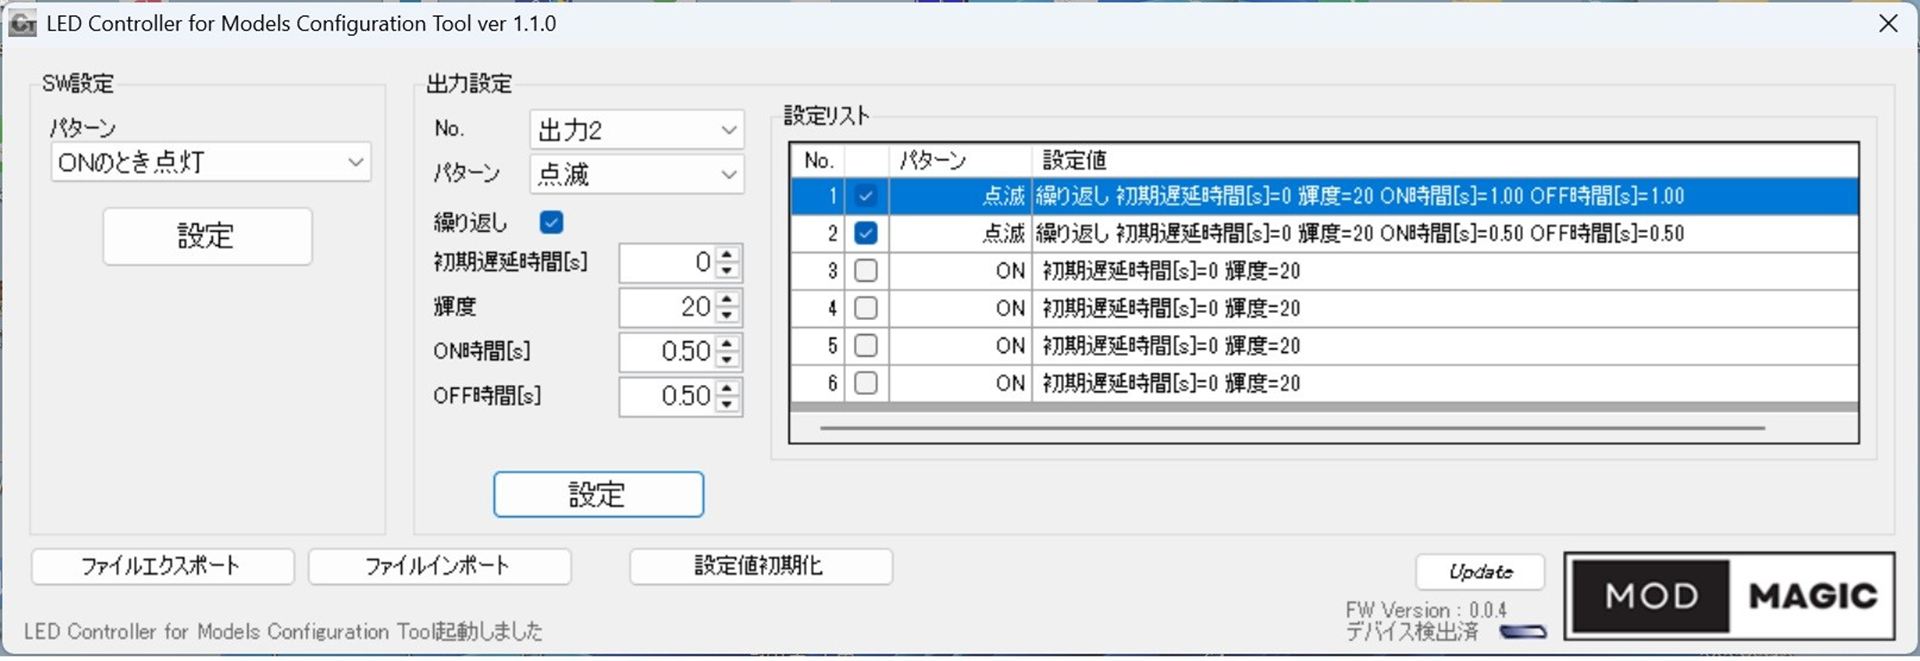Click the 設定値初期化 button
The image size is (1920, 661).
point(760,566)
